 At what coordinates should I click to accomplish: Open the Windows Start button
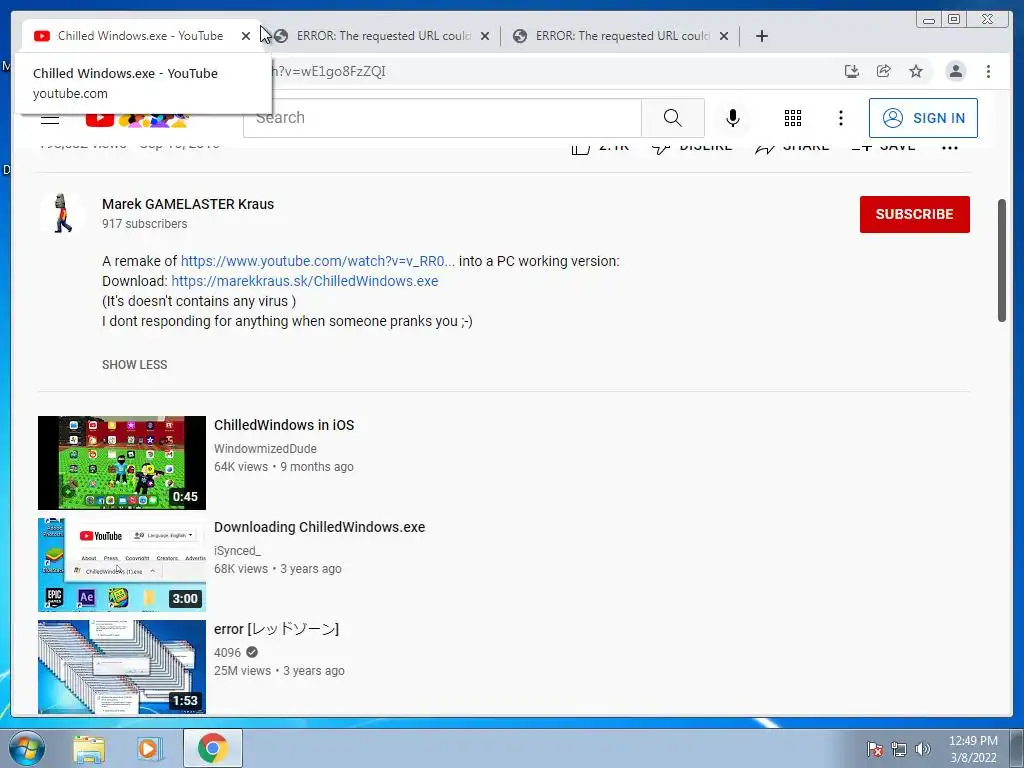[26, 748]
